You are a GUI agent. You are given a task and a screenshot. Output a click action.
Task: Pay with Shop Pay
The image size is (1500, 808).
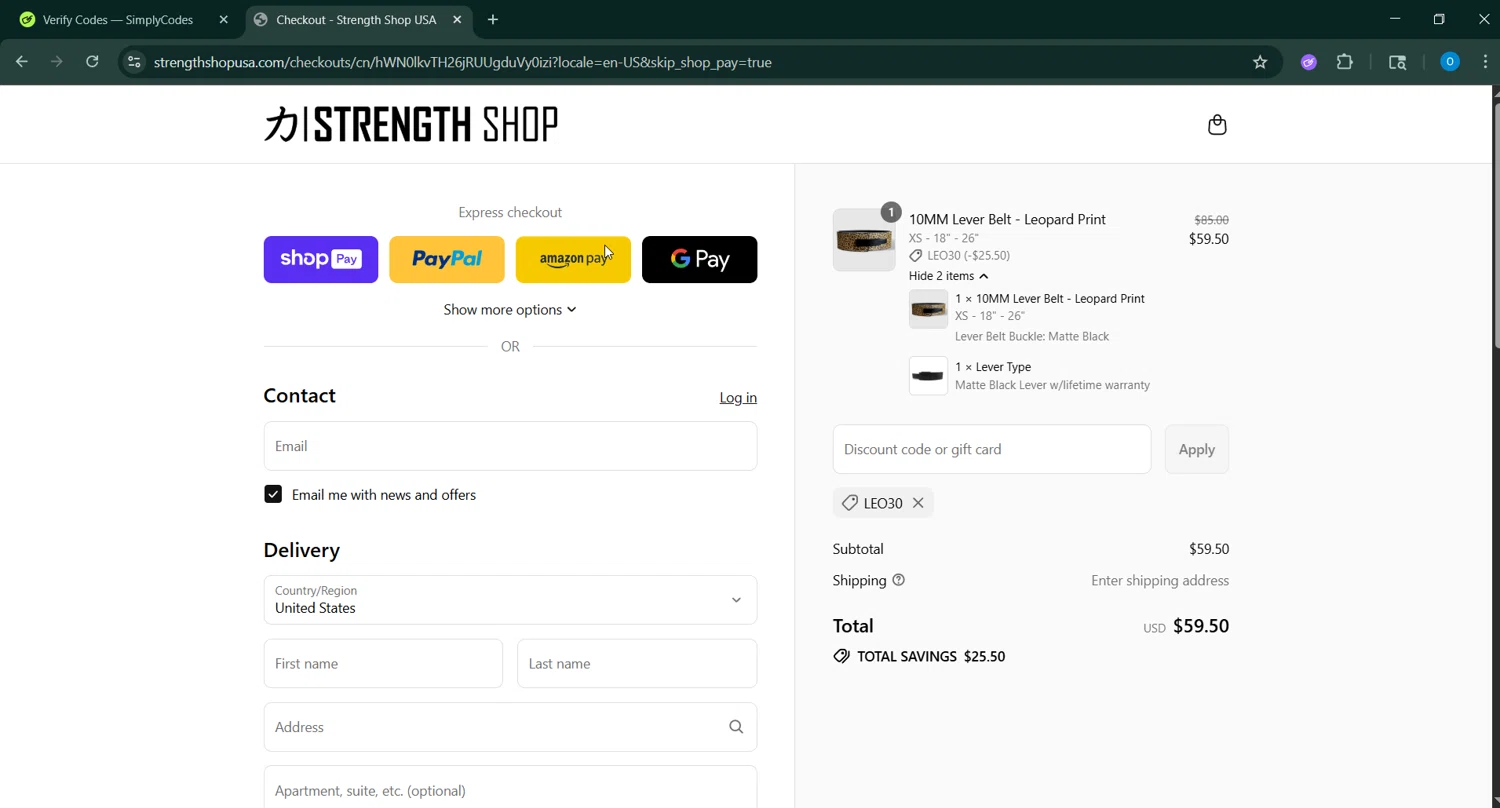321,259
